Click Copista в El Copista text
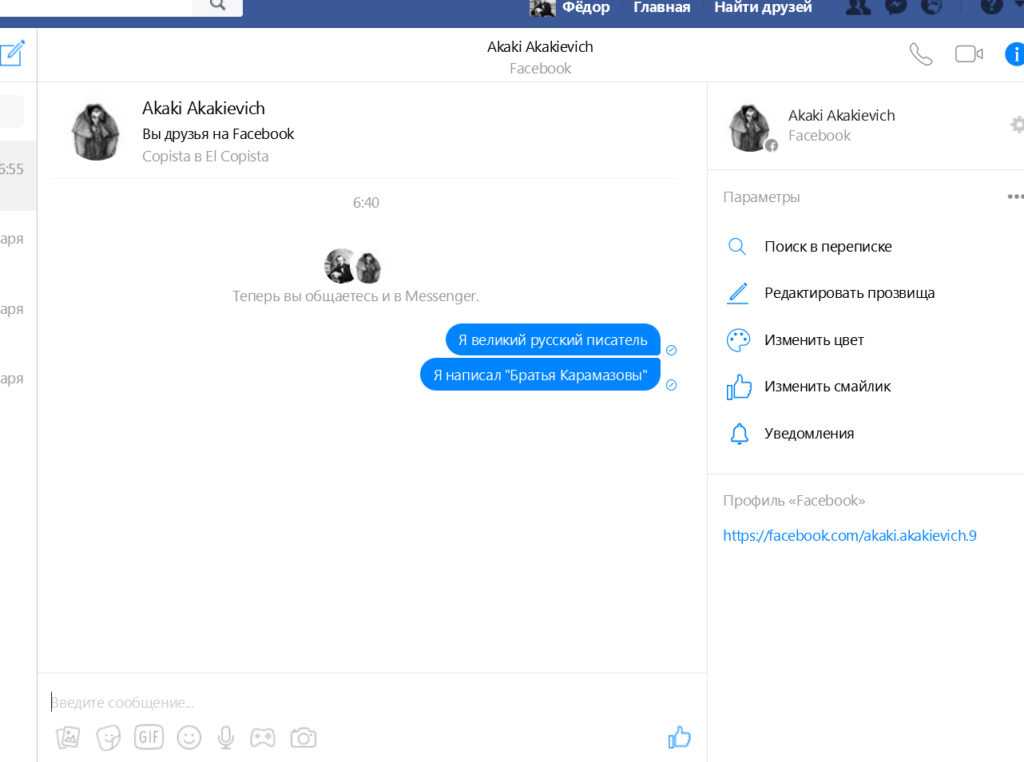The image size is (1024, 762). [x=205, y=157]
